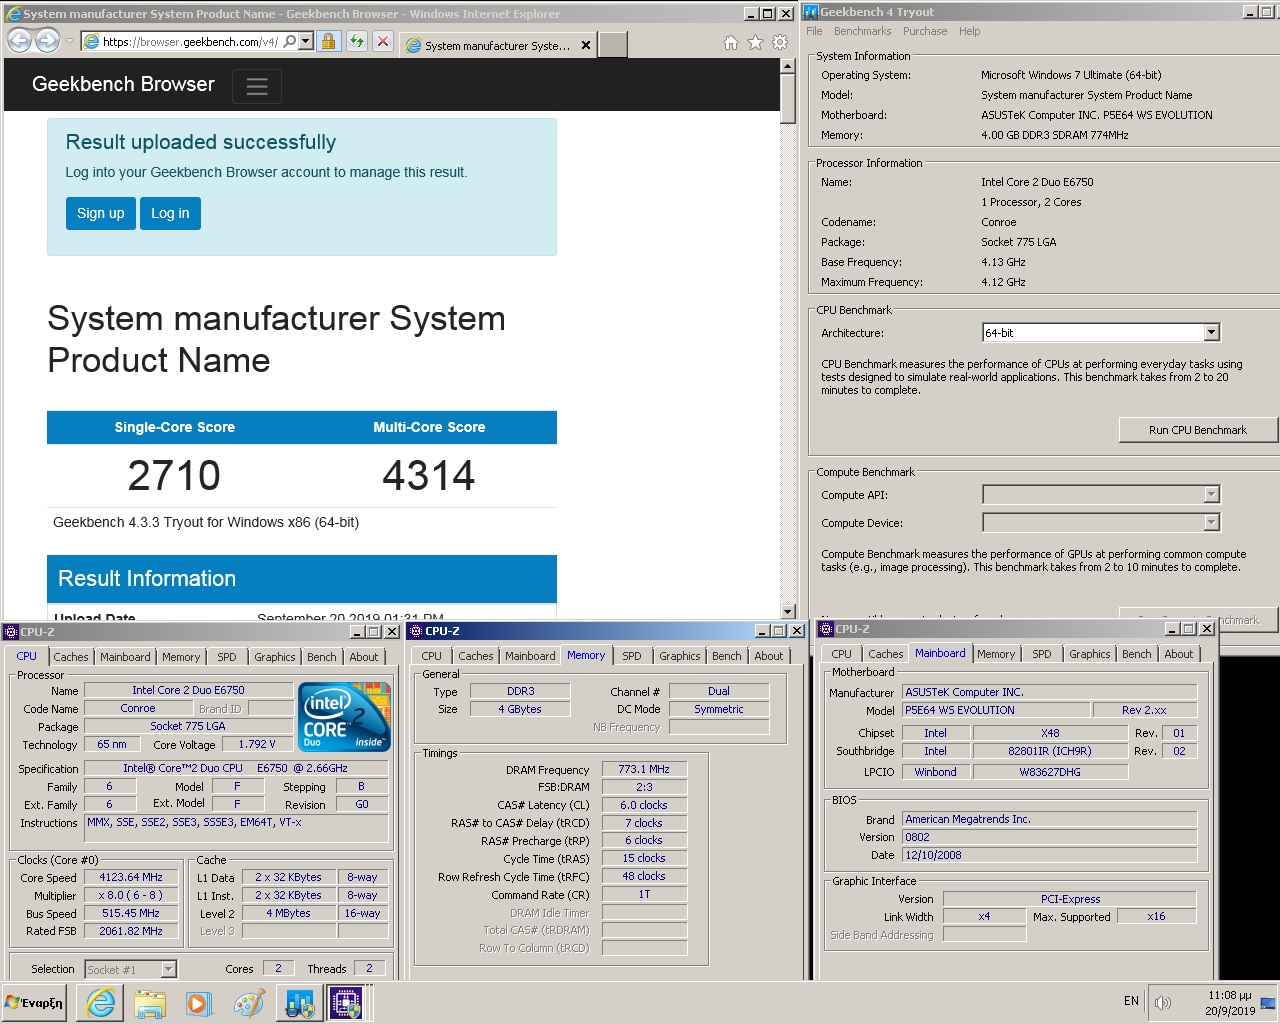Open About tab in left CPU-Z window
This screenshot has width=1280, height=1024.
coord(364,657)
